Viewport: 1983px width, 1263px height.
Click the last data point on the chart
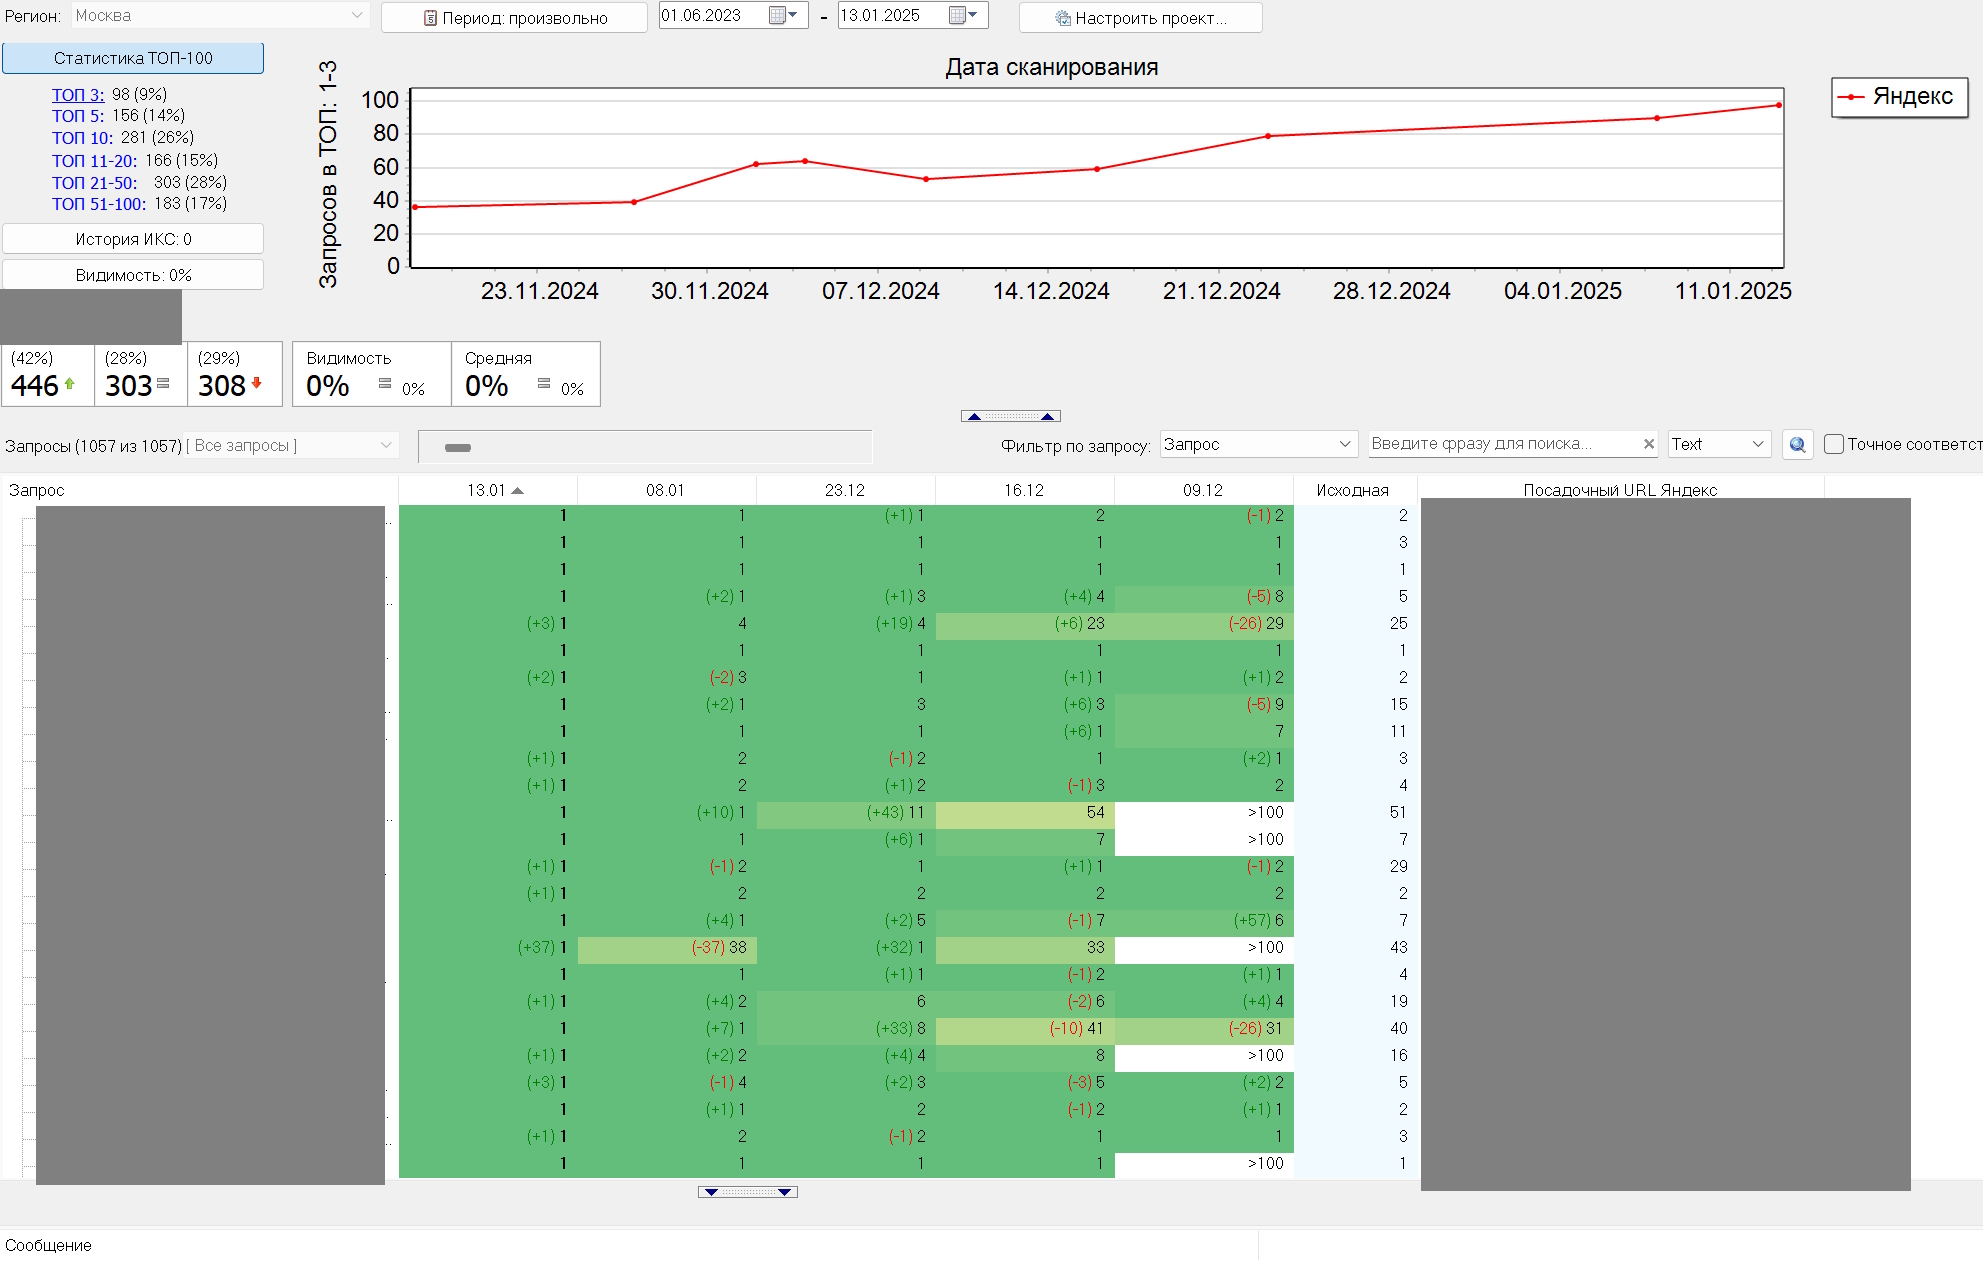pos(1779,105)
